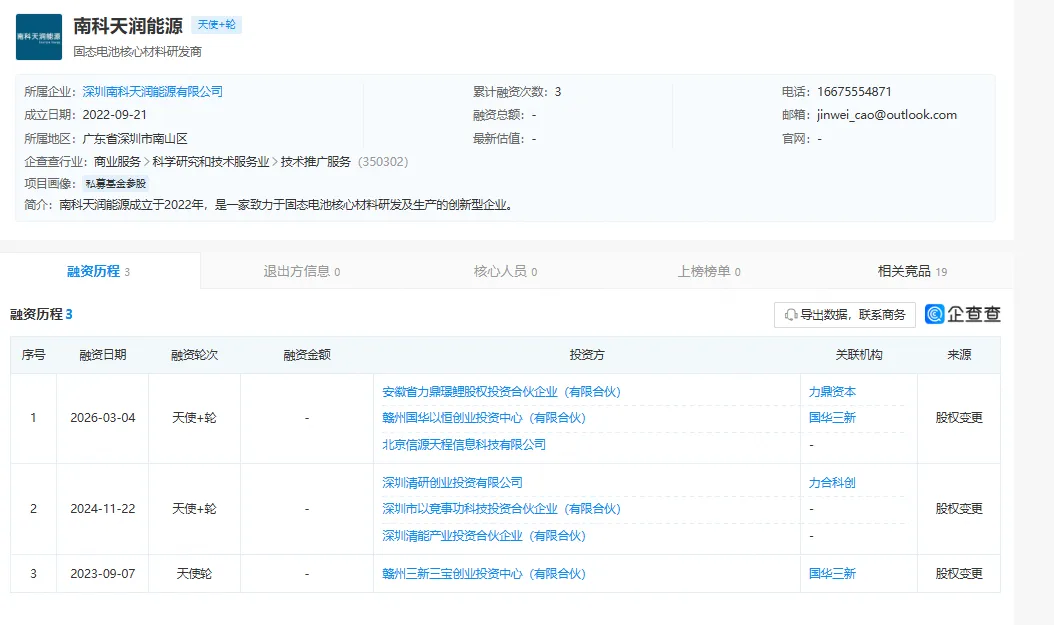Open 深圳南科天润能源有限公司 company link
Screen dimensions: 1054x625
[x=153, y=91]
